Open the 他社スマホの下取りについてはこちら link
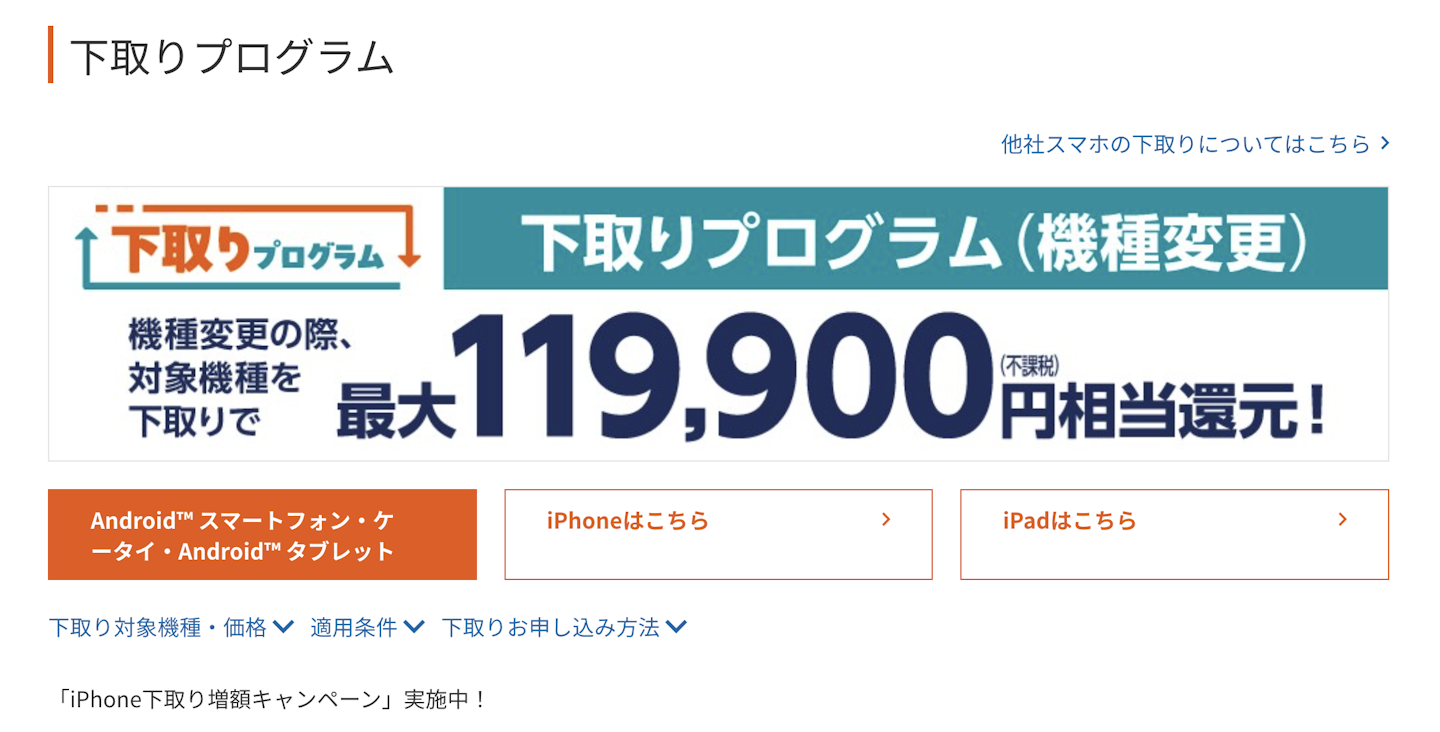The height and width of the screenshot is (732, 1440). (x=1185, y=144)
